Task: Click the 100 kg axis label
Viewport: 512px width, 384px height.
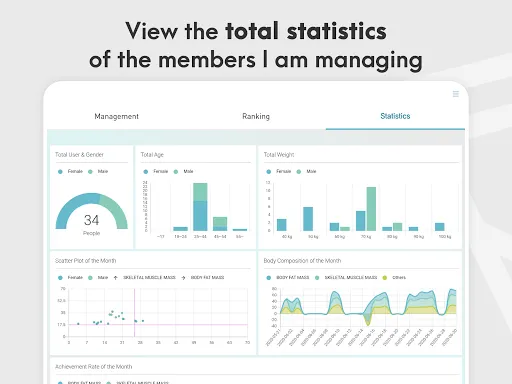Action: tap(445, 237)
